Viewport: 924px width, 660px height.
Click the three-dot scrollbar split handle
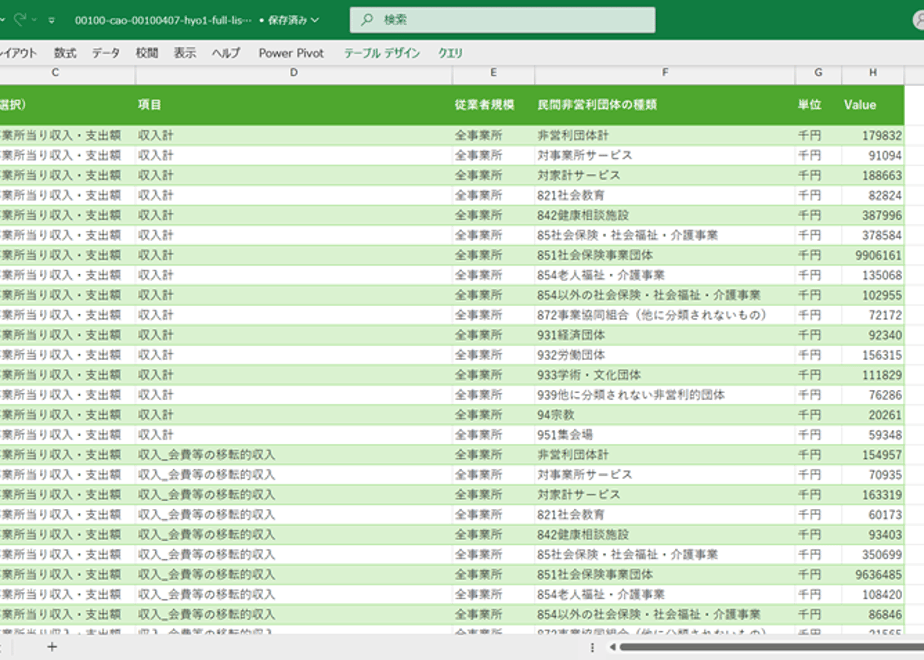[x=592, y=647]
